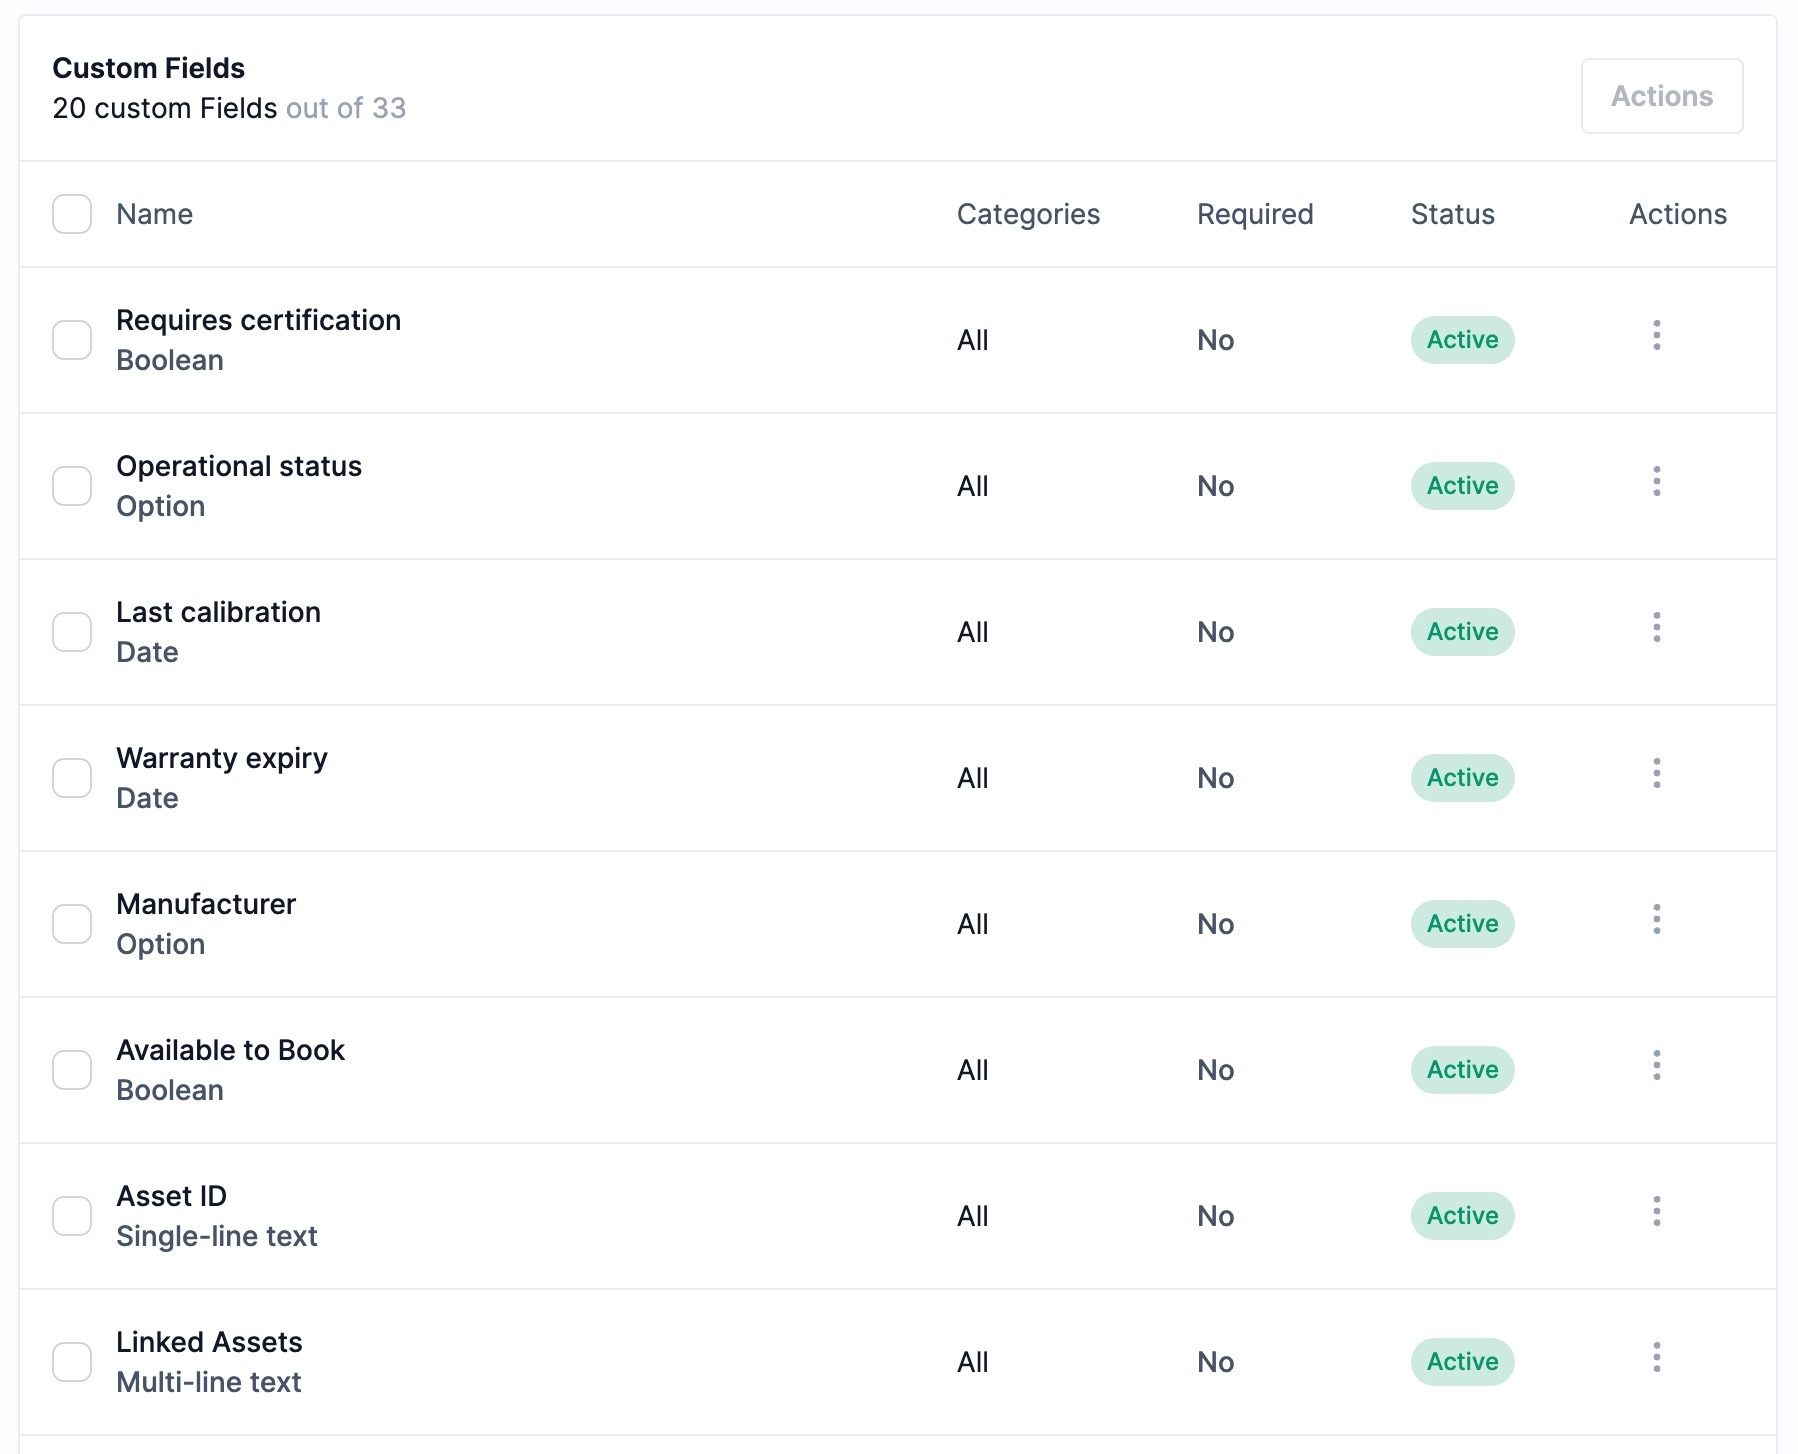Open actions menu for Requires certification
1798x1454 pixels.
tap(1656, 338)
